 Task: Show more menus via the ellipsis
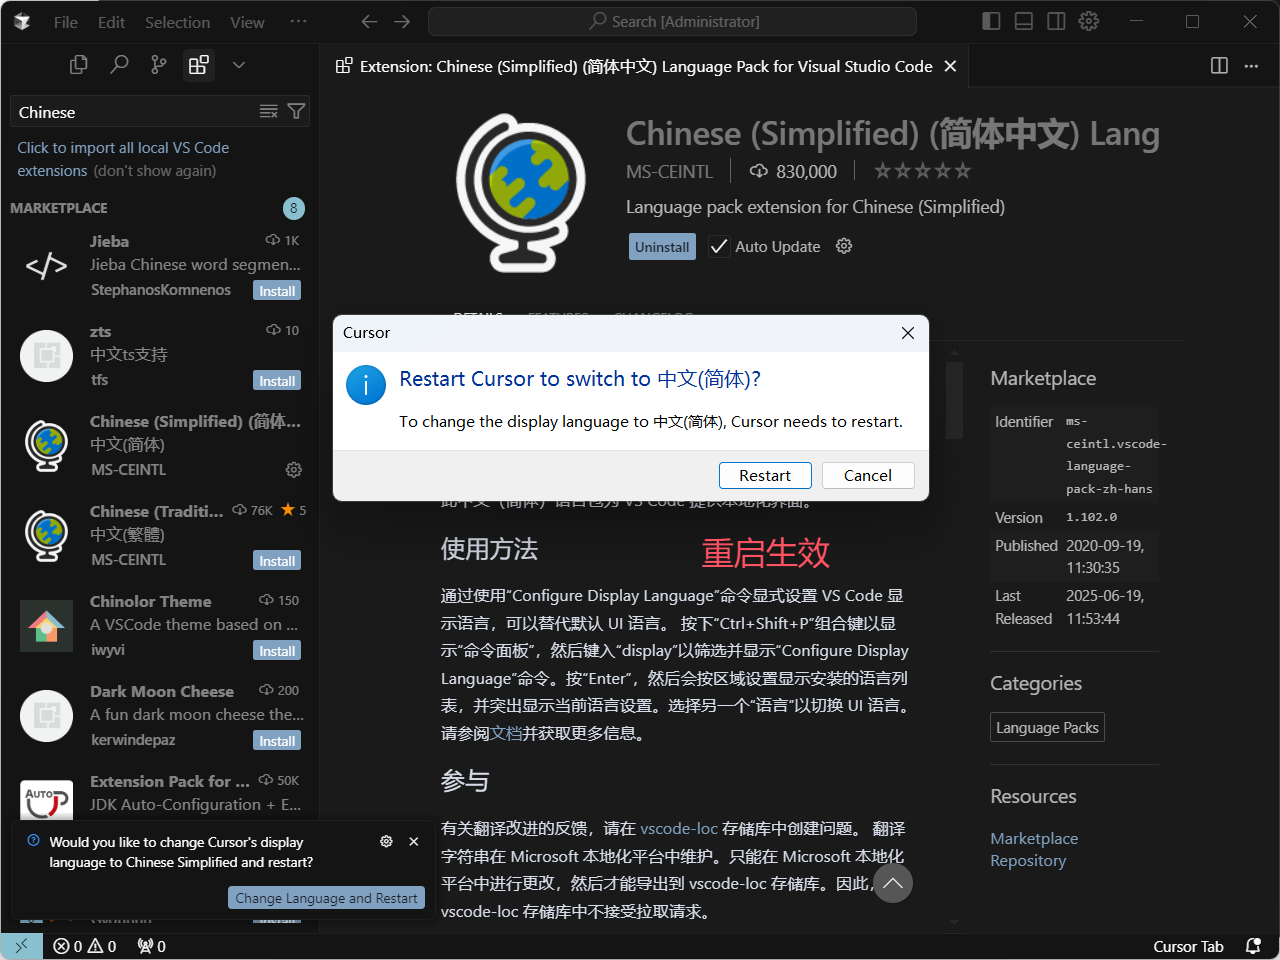point(298,21)
